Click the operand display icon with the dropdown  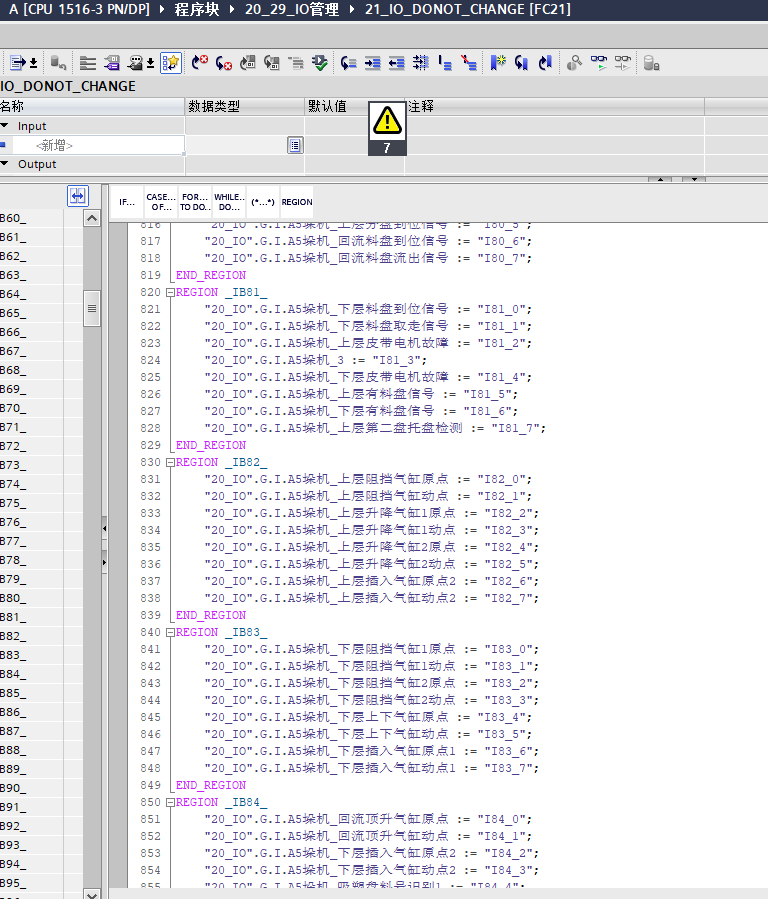135,62
